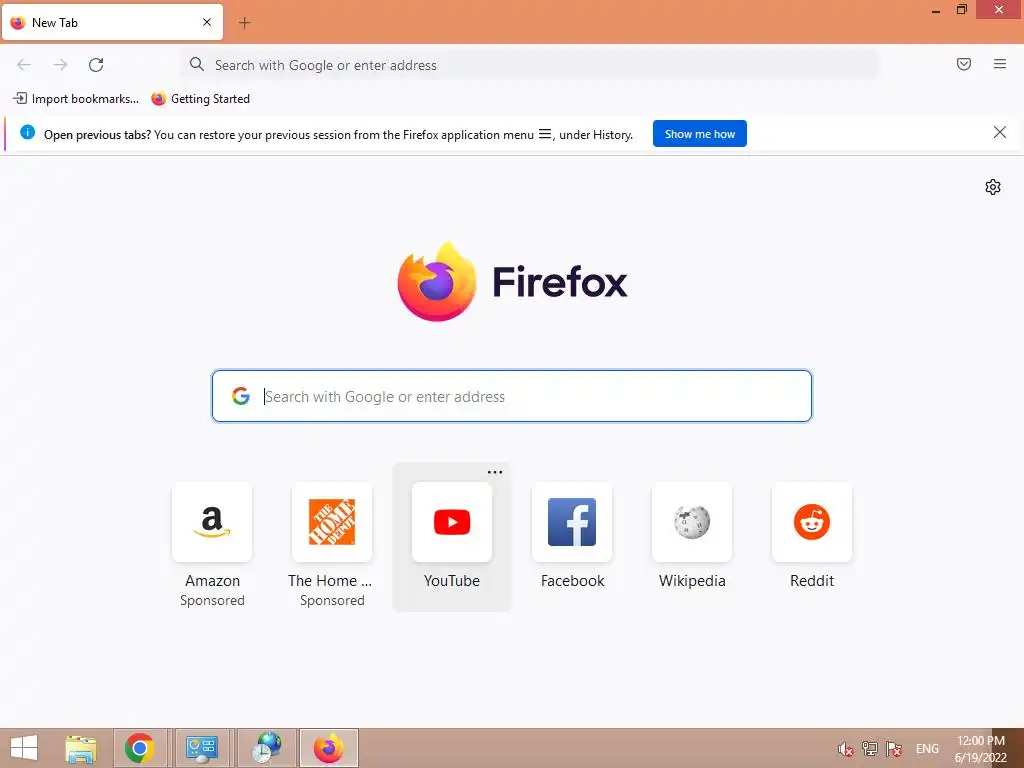Go back with the back arrow
This screenshot has width=1024, height=768.
coord(24,65)
